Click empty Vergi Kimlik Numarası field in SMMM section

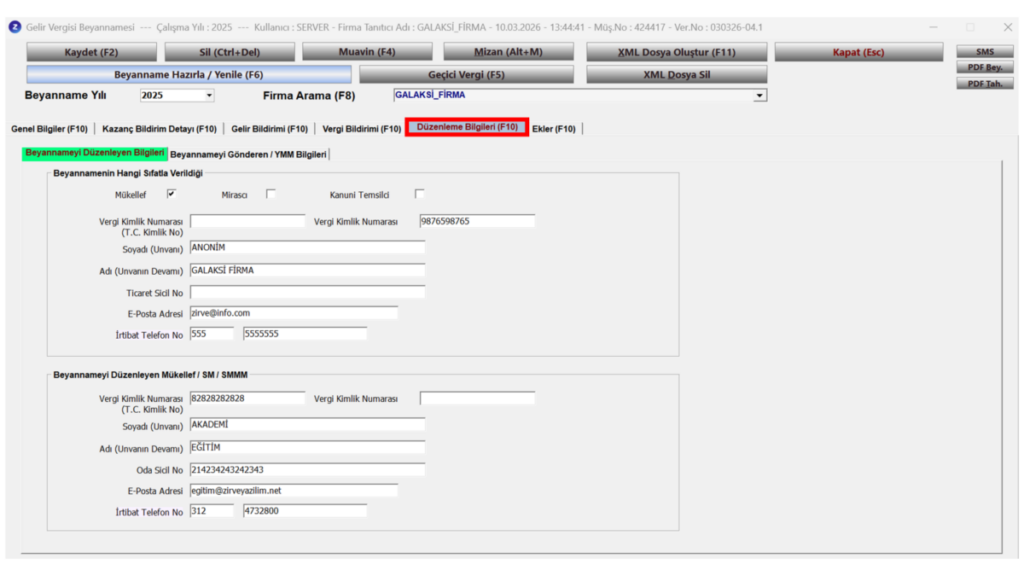pyautogui.click(x=477, y=398)
